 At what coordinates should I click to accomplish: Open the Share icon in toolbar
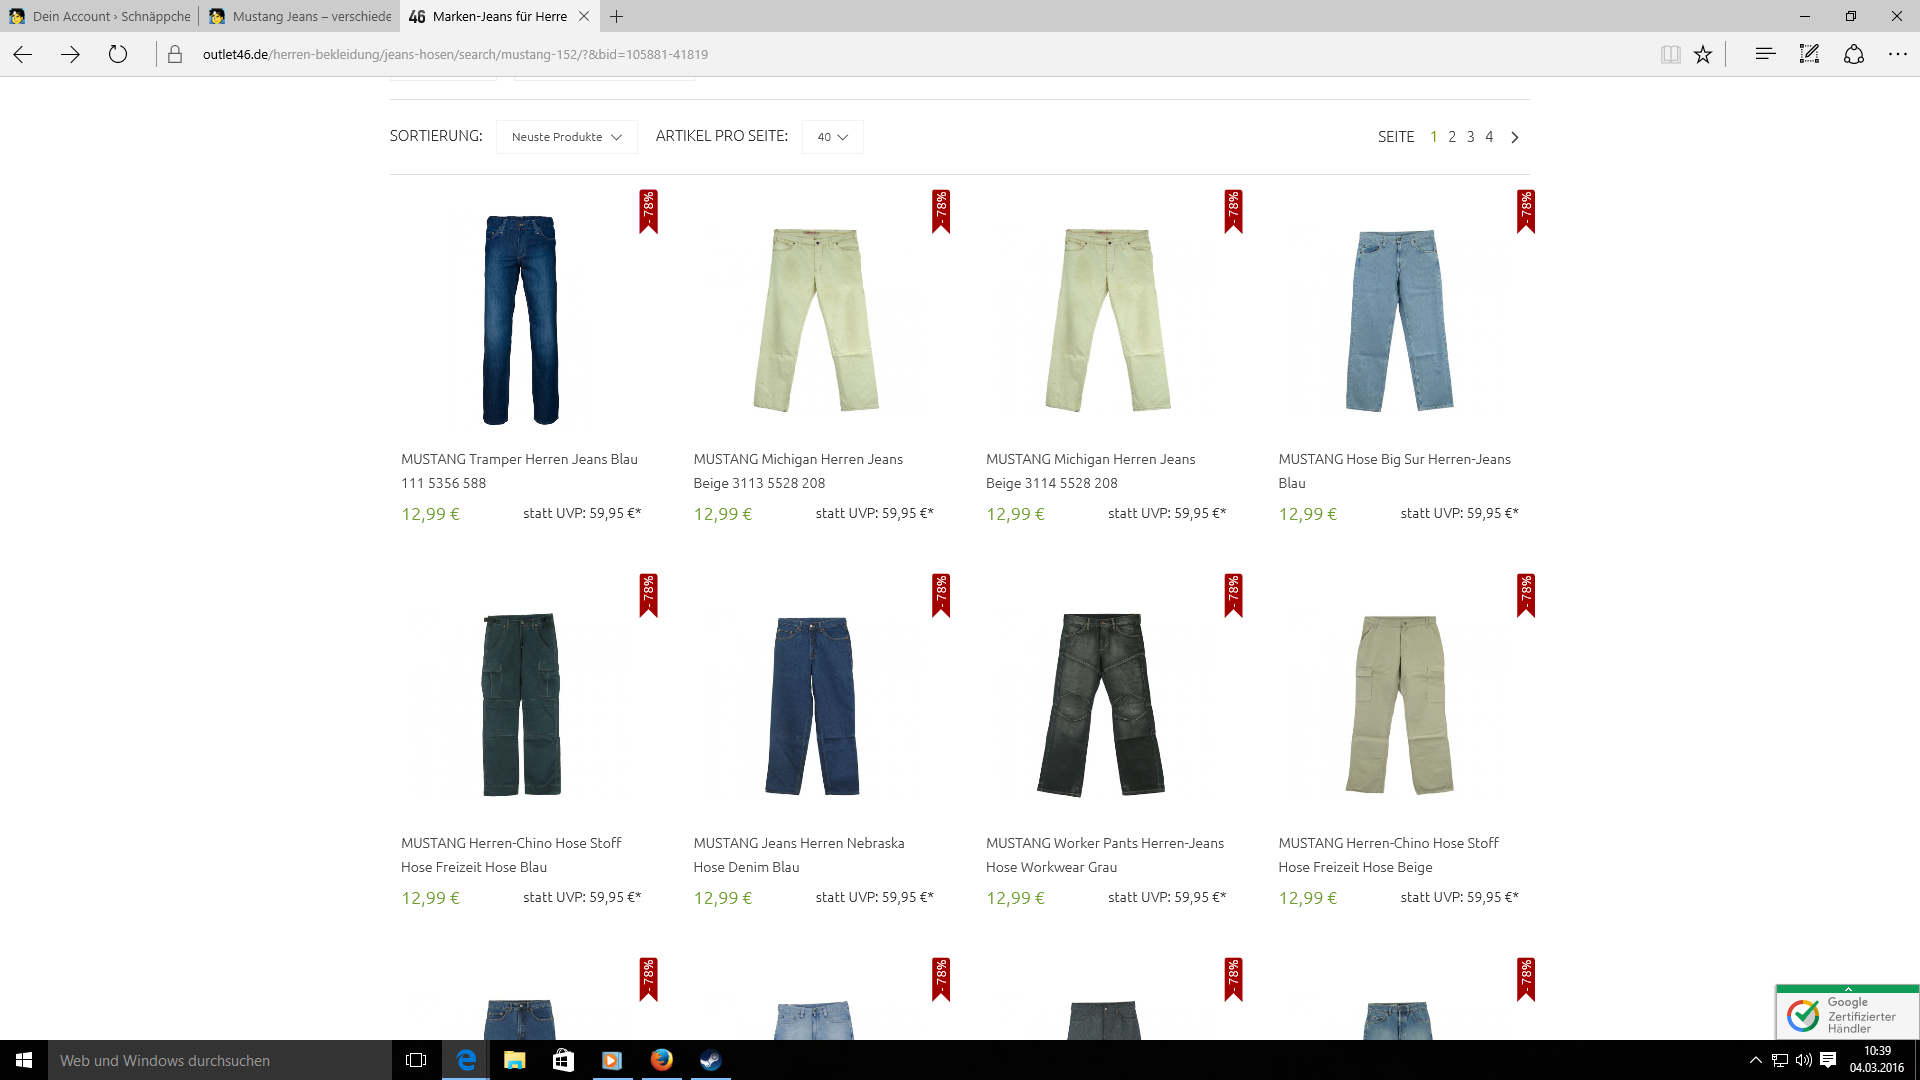tap(1854, 55)
